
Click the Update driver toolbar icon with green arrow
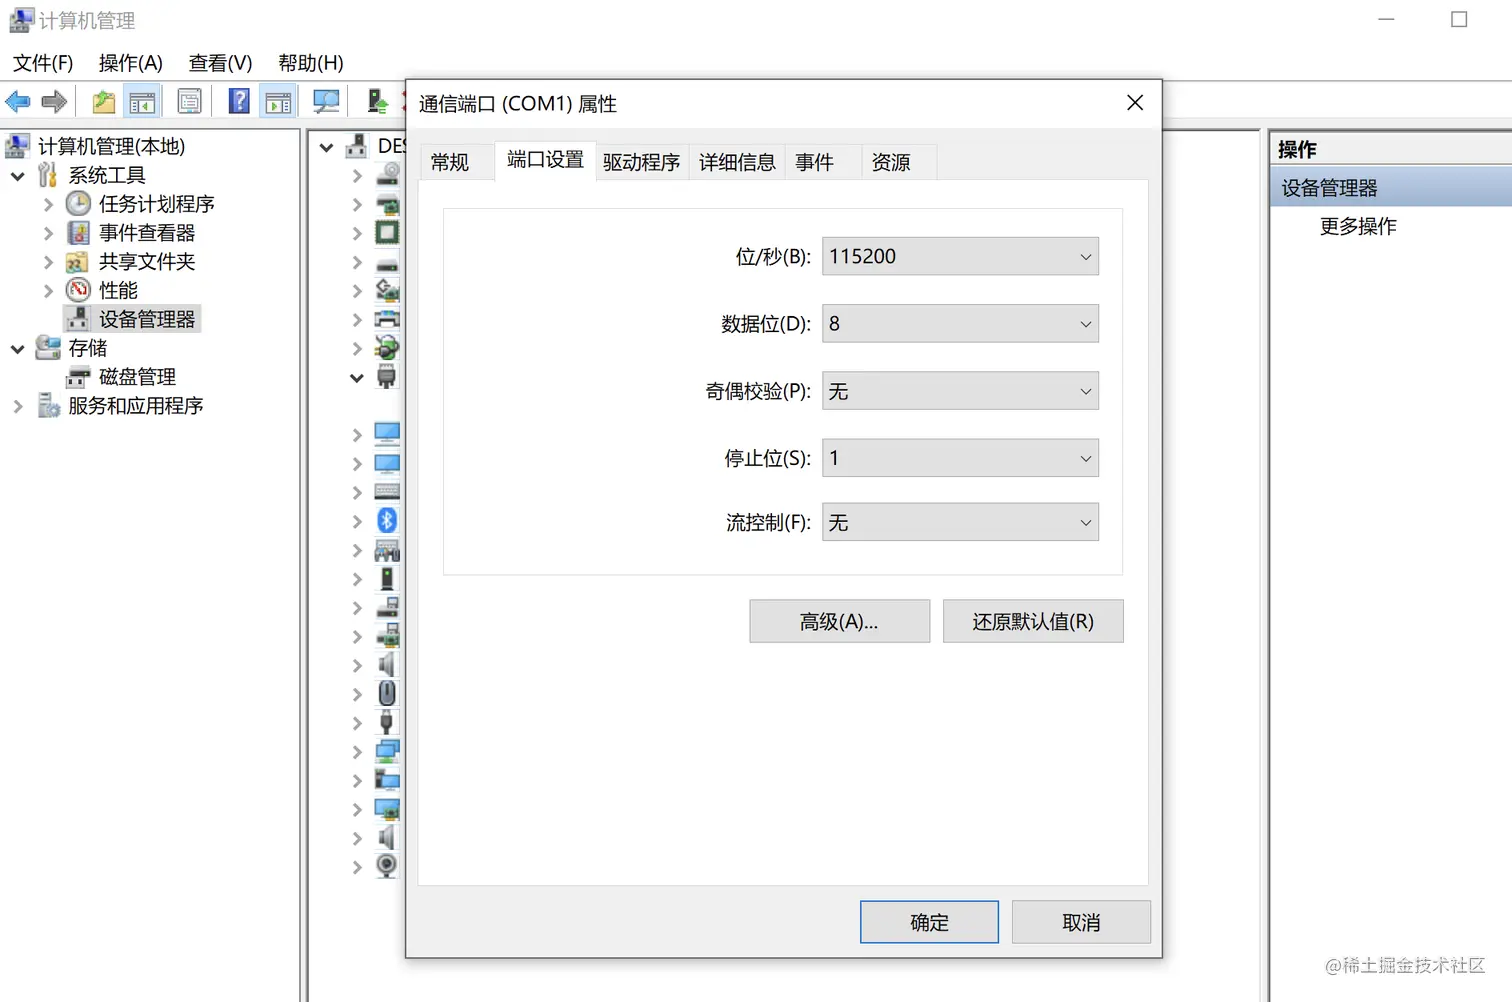point(377,101)
